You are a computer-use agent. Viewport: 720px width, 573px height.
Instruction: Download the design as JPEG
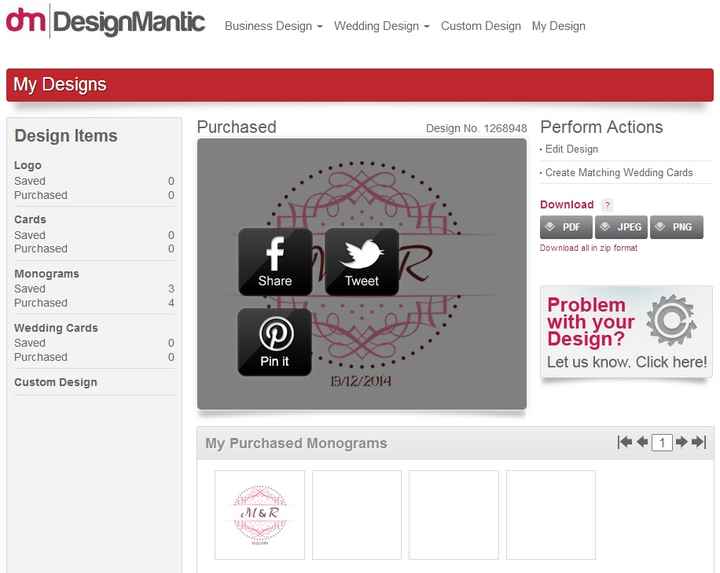621,227
